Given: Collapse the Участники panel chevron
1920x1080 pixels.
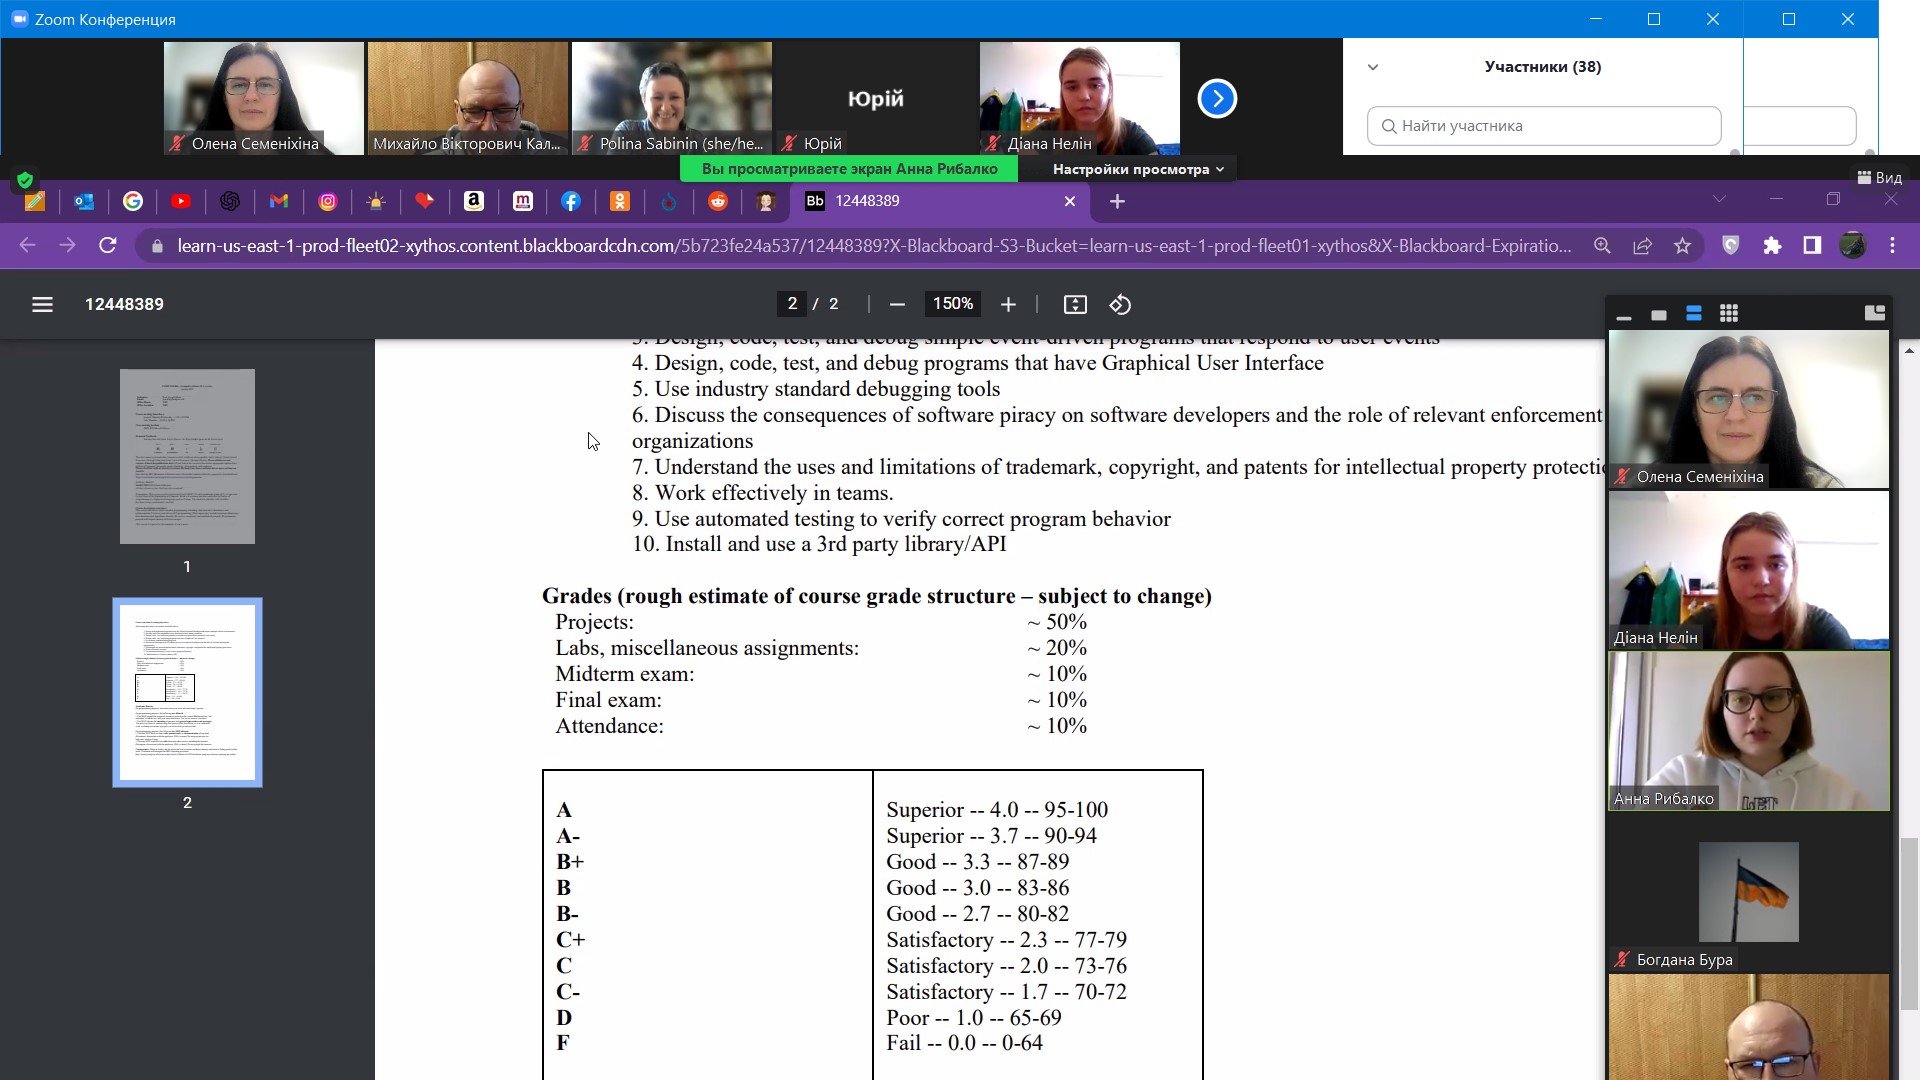Looking at the screenshot, I should [1373, 67].
